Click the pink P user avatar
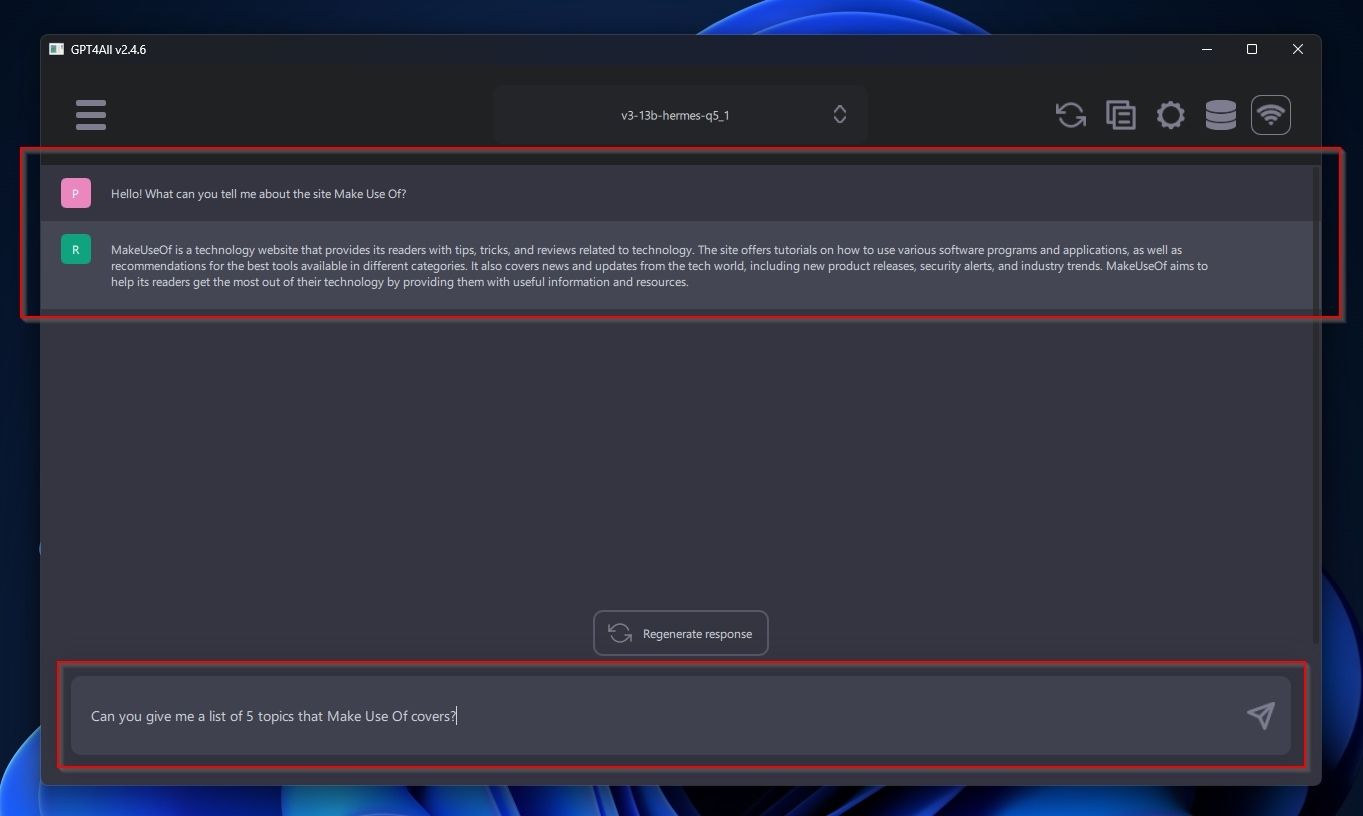The width and height of the screenshot is (1363, 816). [x=75, y=193]
